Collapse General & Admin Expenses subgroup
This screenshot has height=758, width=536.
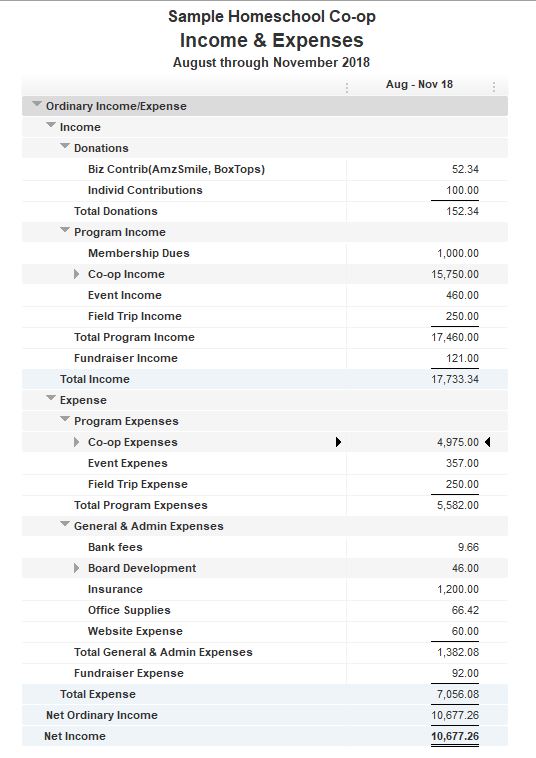click(65, 524)
